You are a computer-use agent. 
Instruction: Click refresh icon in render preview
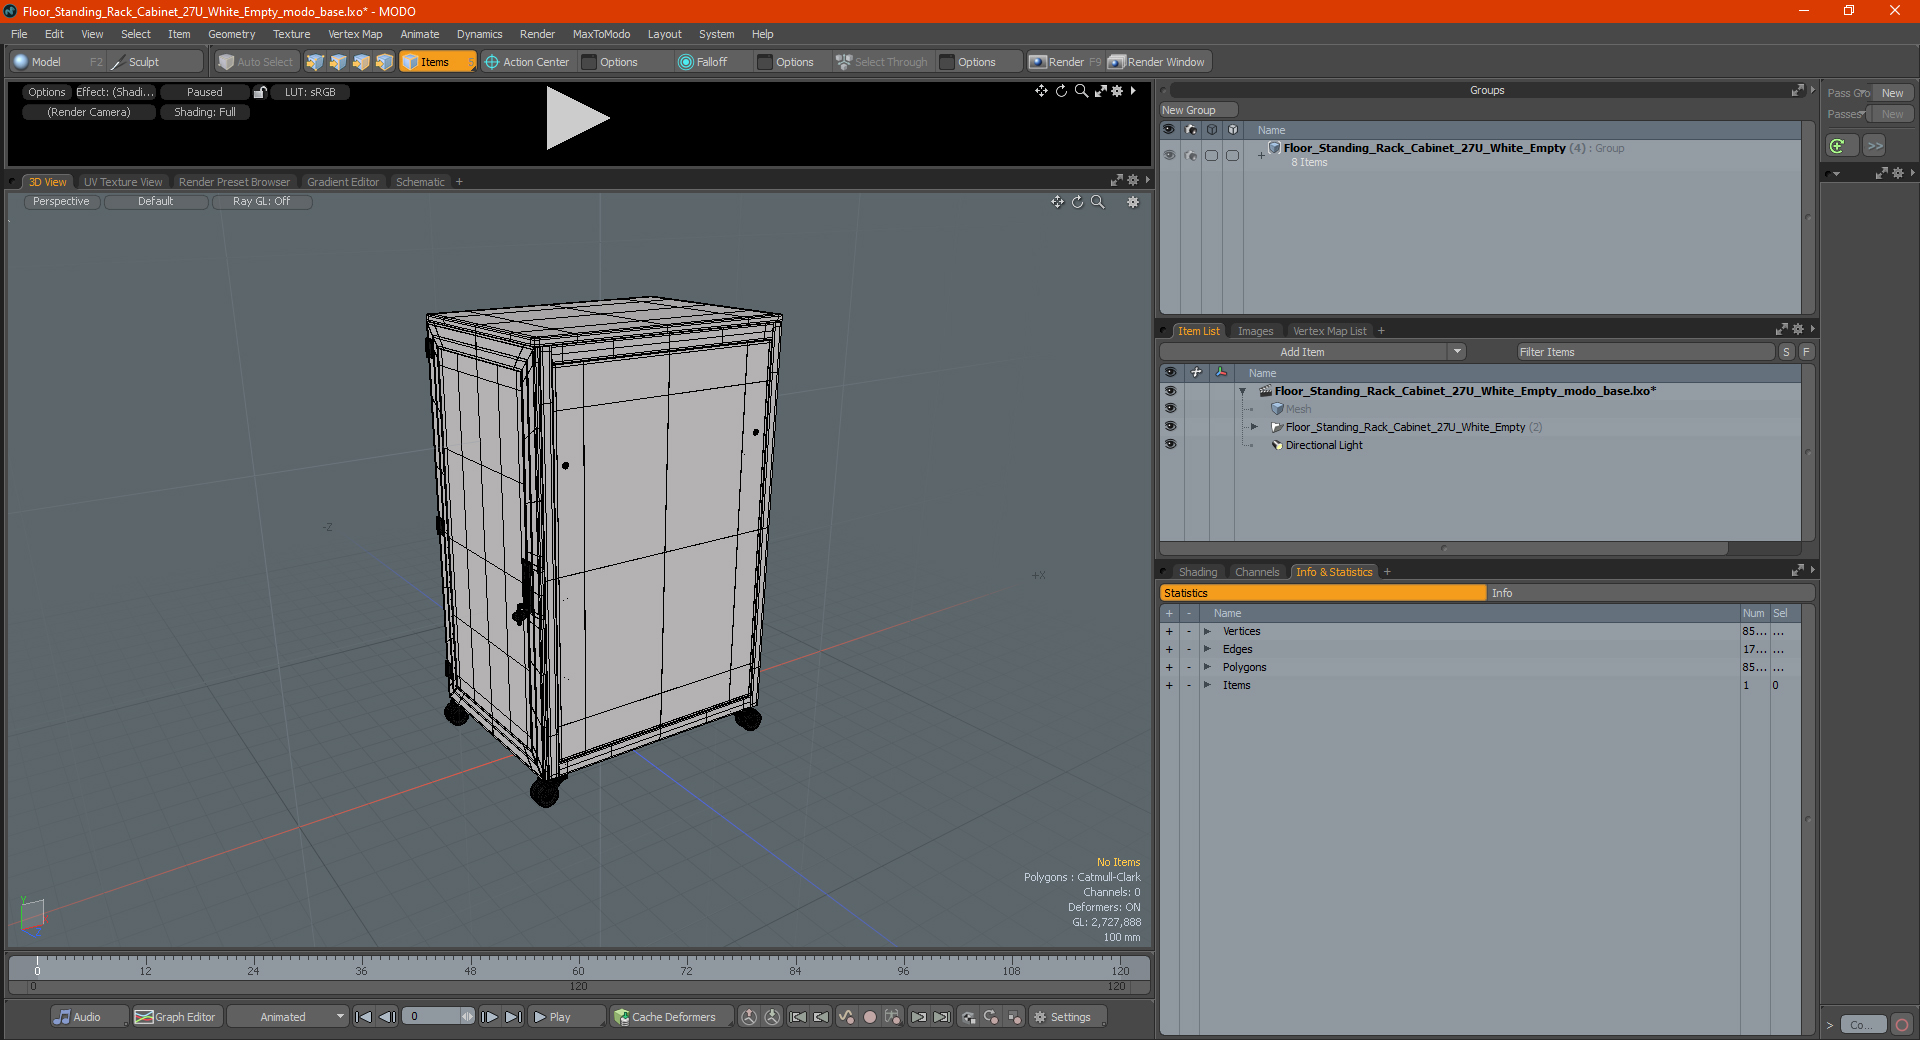coord(1061,91)
